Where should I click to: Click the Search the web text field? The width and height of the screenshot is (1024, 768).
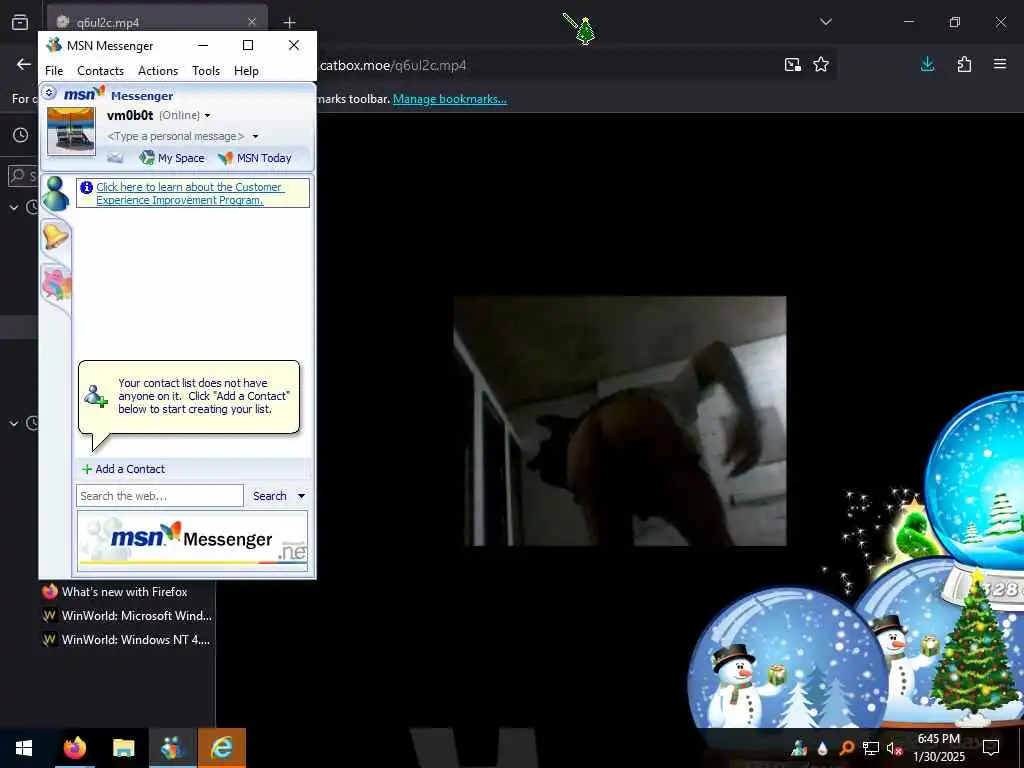159,496
